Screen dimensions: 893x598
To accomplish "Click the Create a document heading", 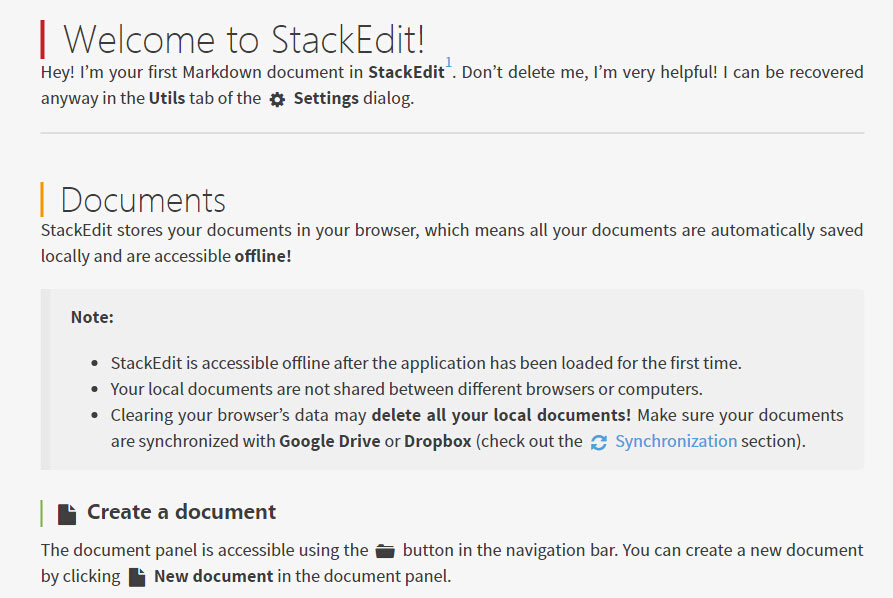I will point(181,512).
